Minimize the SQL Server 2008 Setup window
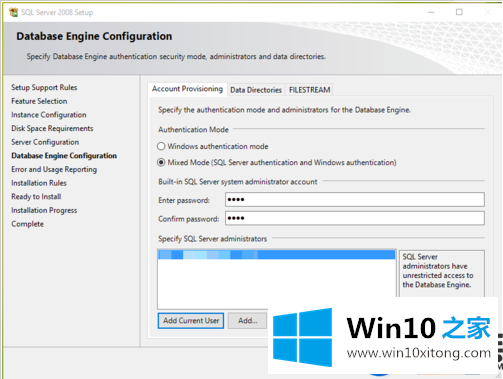 431,12
